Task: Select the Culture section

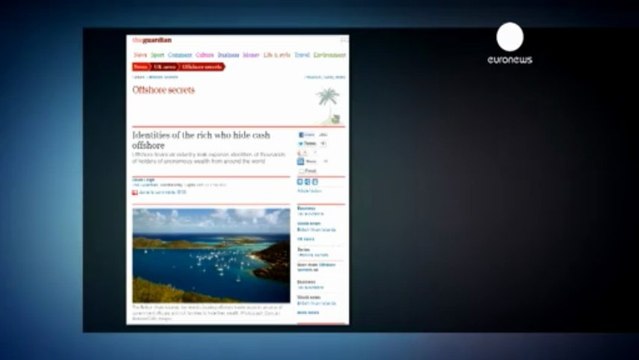Action: click(x=205, y=55)
